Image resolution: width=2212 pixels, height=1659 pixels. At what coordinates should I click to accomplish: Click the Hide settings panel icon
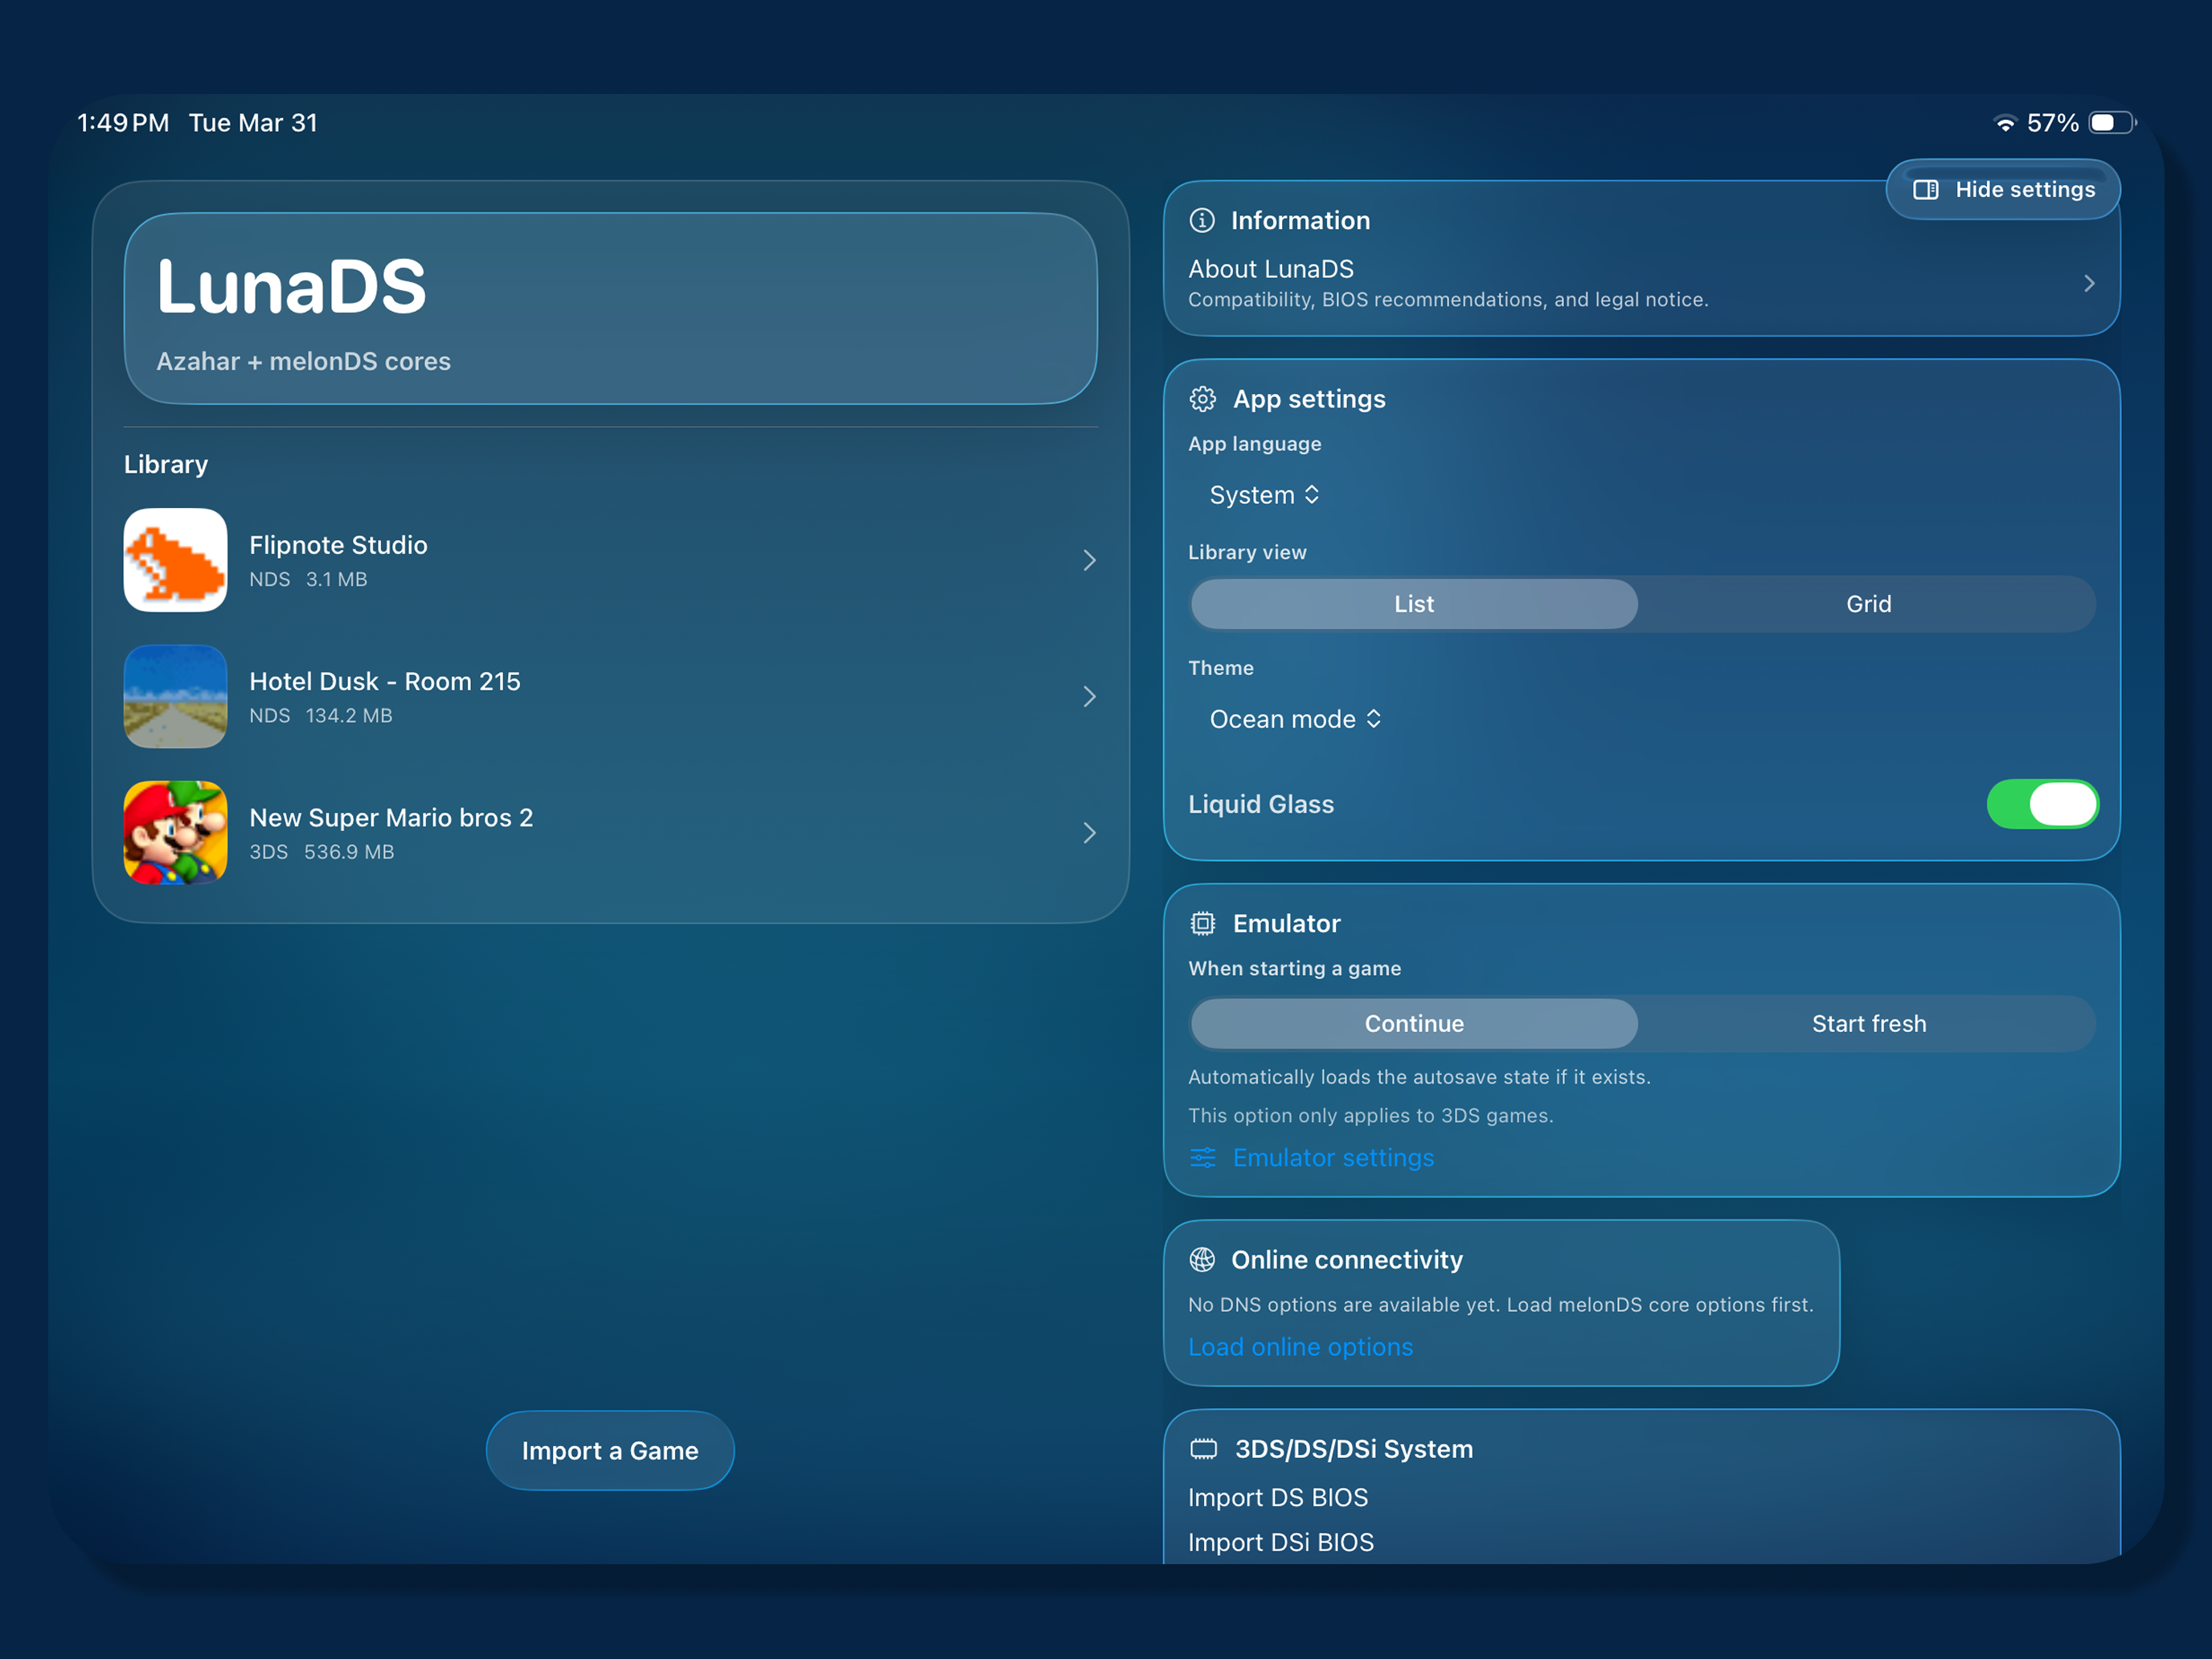[x=1926, y=190]
